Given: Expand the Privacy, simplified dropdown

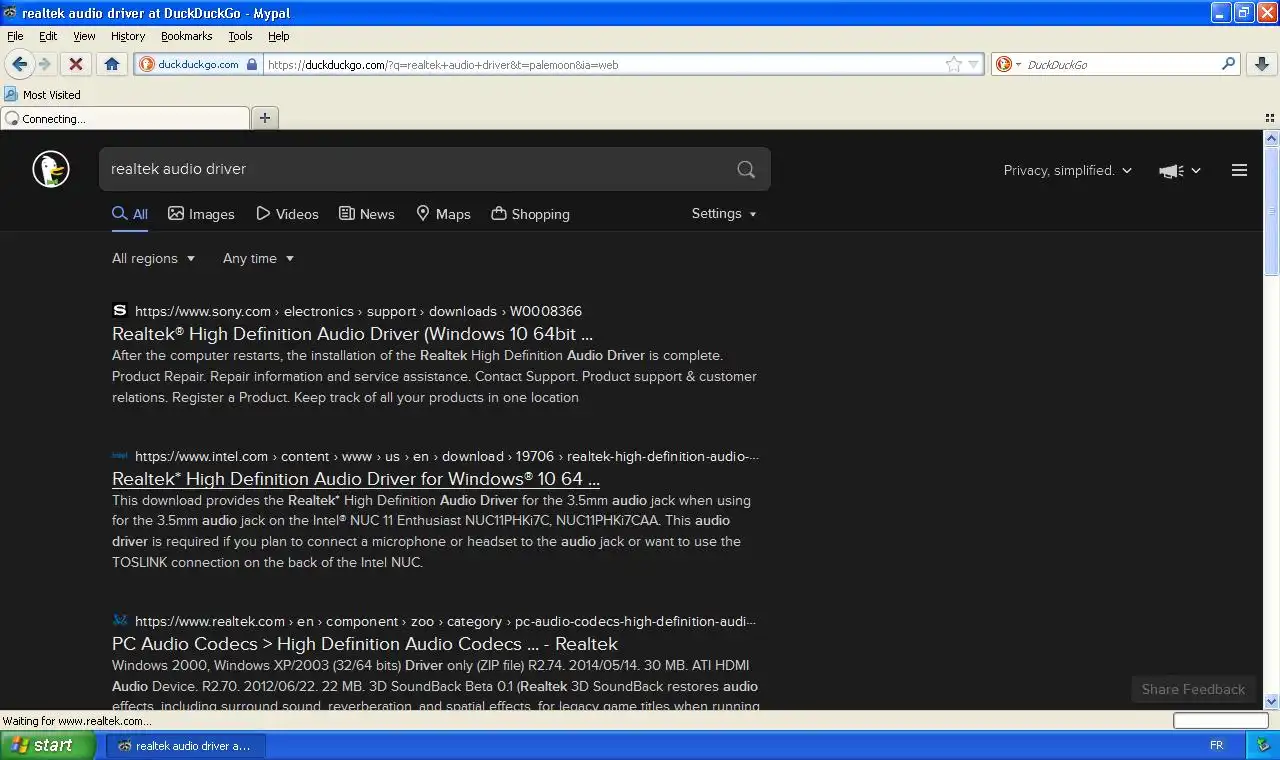Looking at the screenshot, I should [1068, 171].
